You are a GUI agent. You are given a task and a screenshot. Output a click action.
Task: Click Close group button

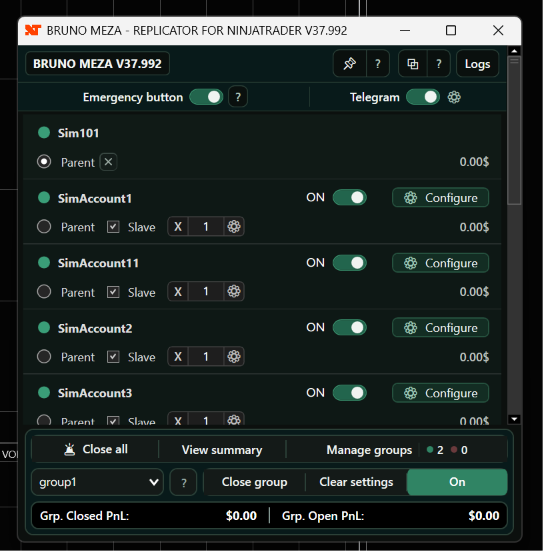pos(254,482)
